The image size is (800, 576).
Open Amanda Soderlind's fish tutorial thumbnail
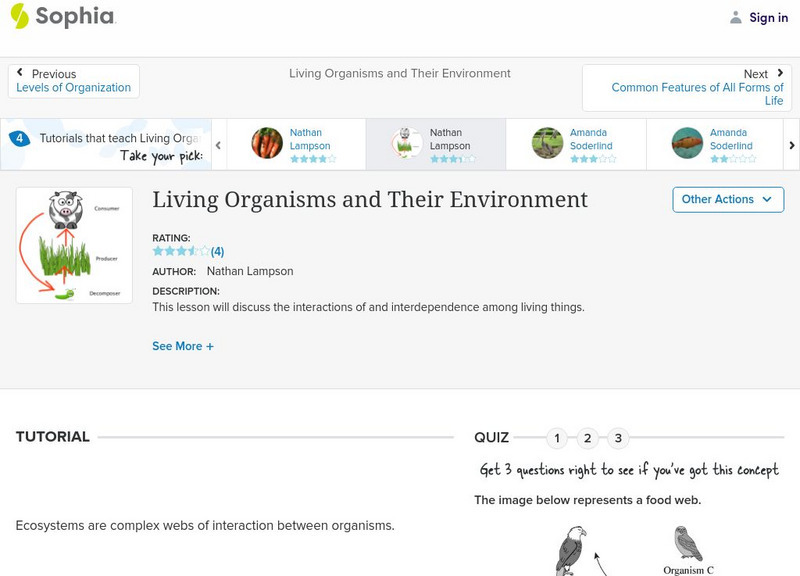pos(687,143)
